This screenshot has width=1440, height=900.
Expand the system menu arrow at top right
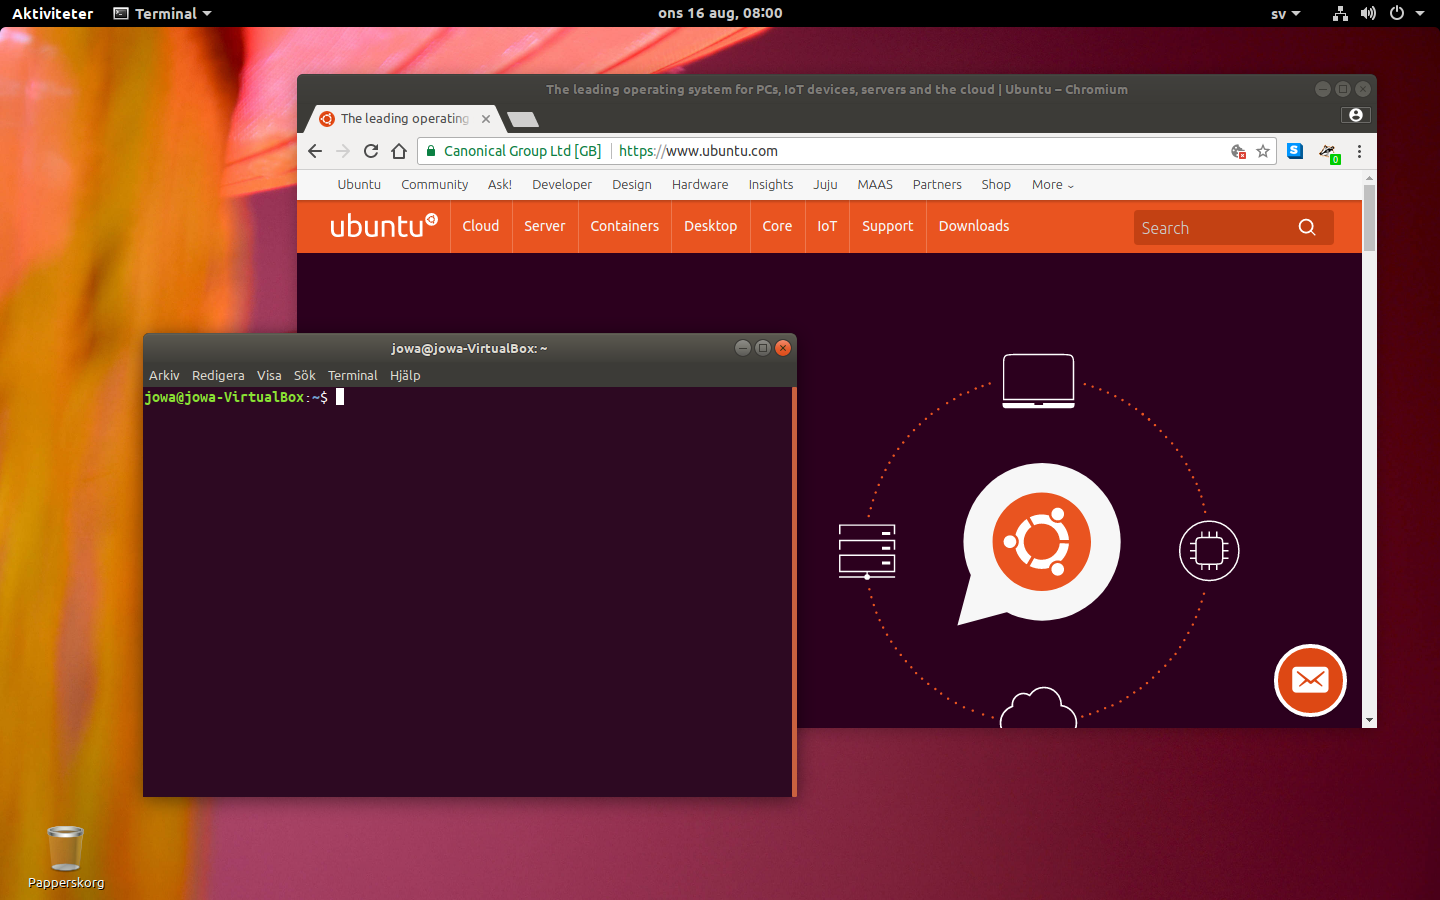[1420, 13]
